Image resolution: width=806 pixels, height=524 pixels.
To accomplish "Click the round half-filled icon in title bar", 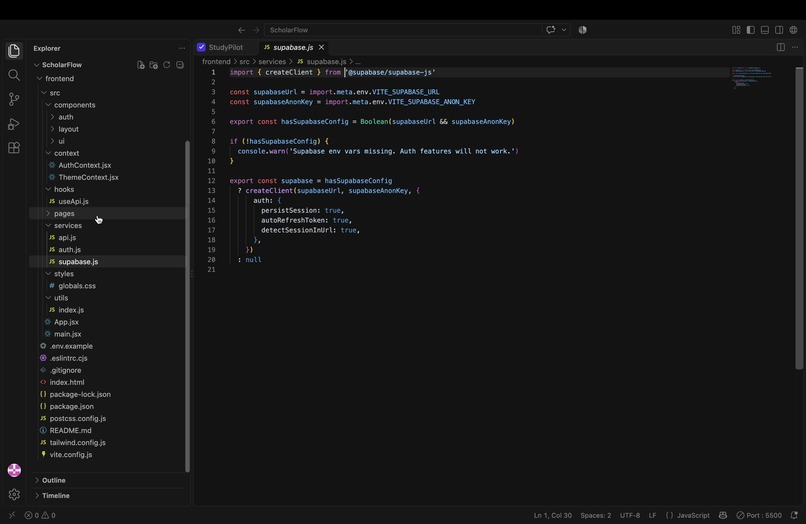I will click(582, 30).
